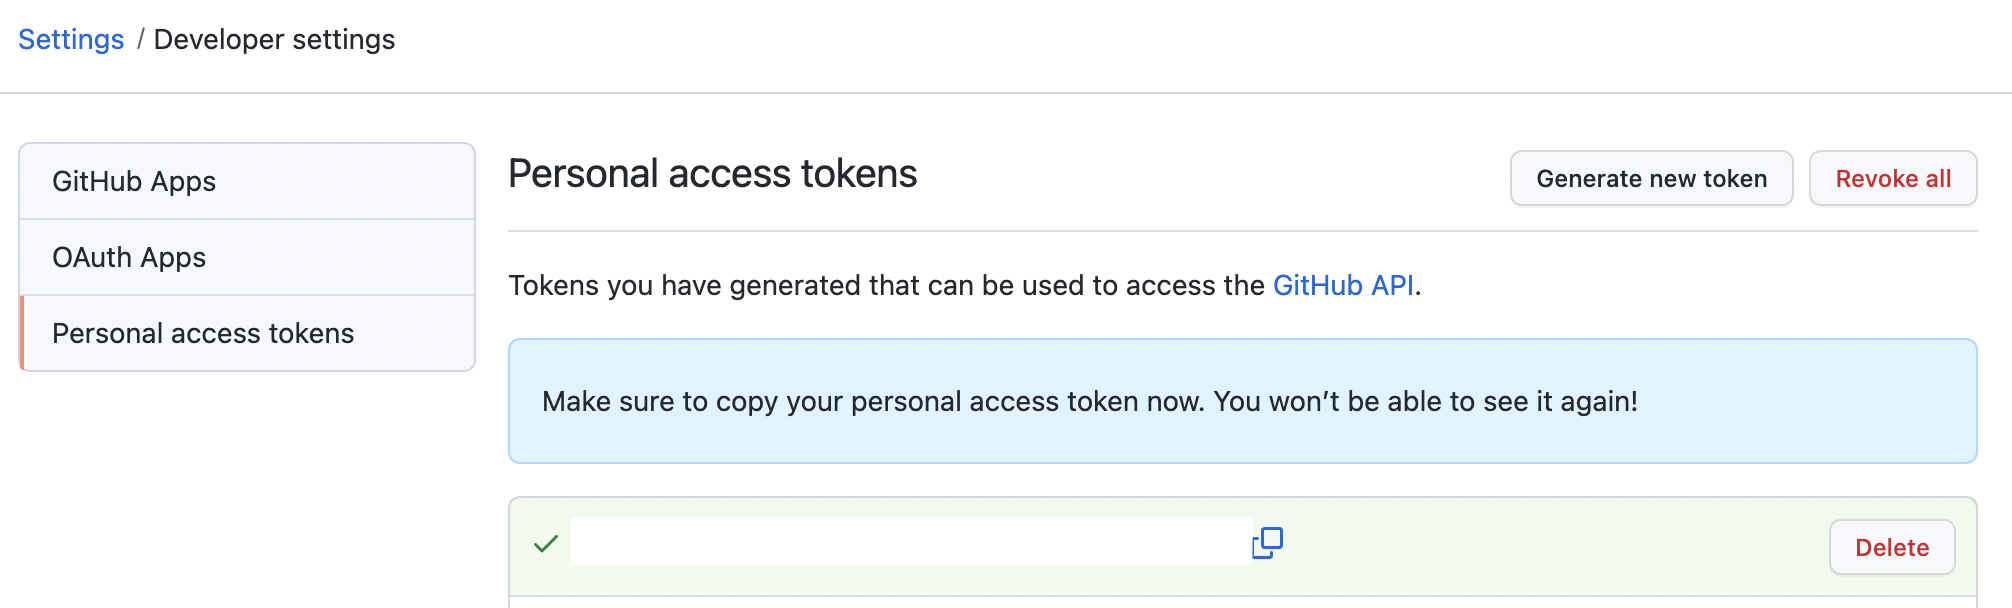Click the slash separator in the breadcrumb
The image size is (2012, 608).
coord(140,39)
